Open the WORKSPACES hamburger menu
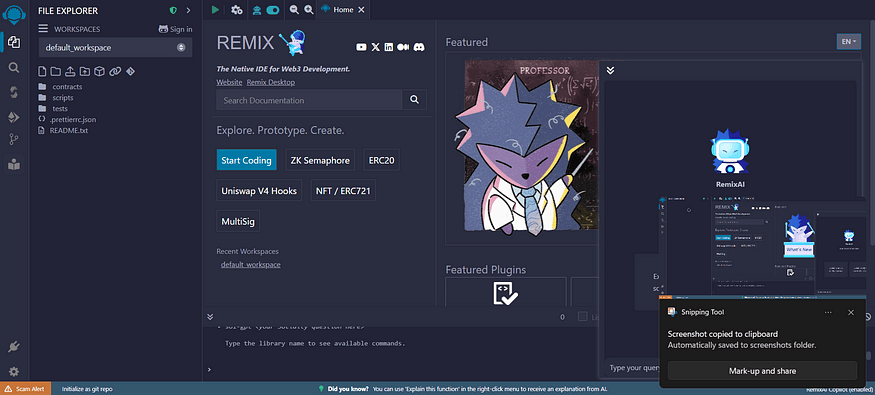This screenshot has width=875, height=395. tap(43, 29)
